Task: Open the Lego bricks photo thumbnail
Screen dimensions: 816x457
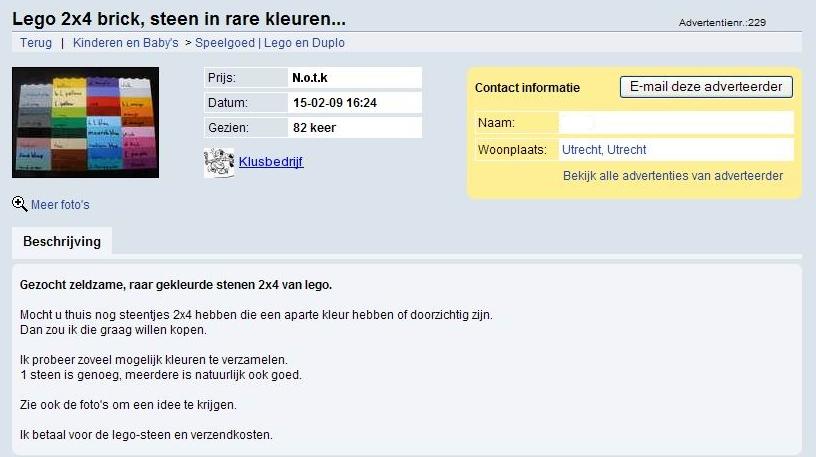Action: click(x=85, y=122)
